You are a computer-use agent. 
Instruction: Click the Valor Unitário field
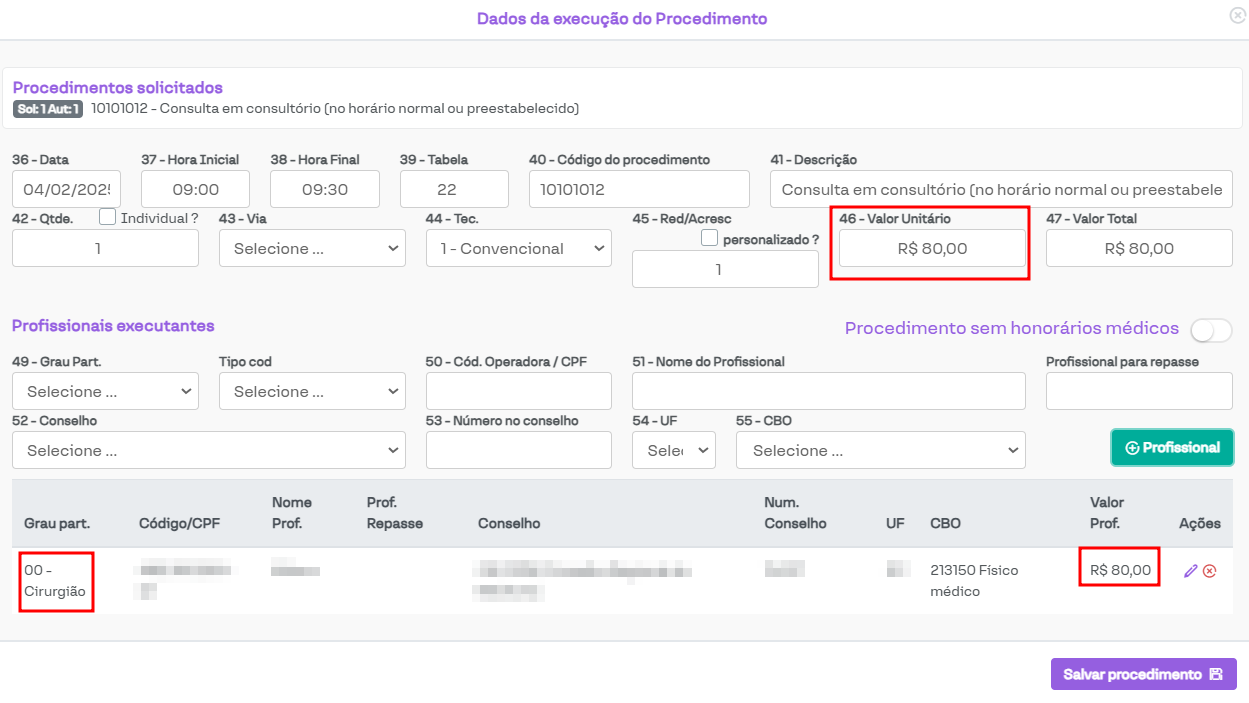click(932, 249)
